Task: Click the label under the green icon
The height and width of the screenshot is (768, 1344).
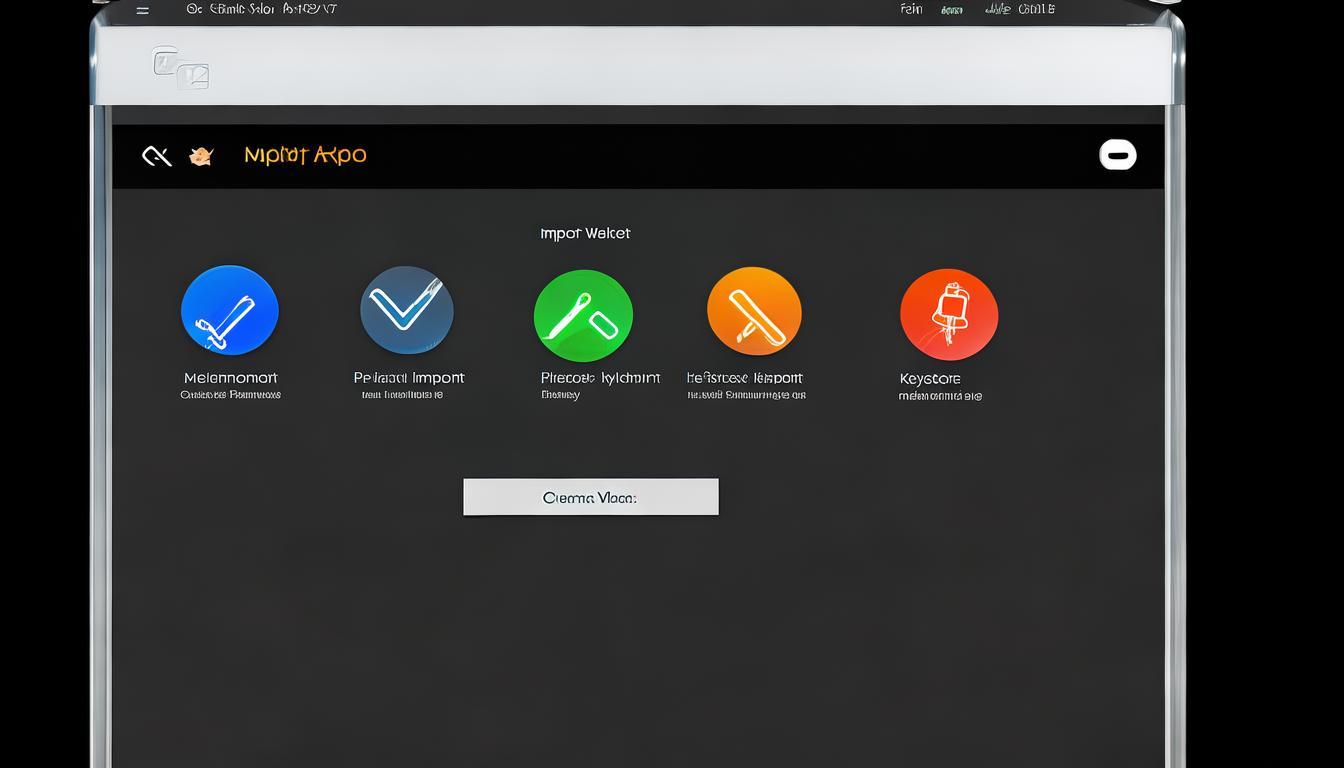Action: coord(600,378)
